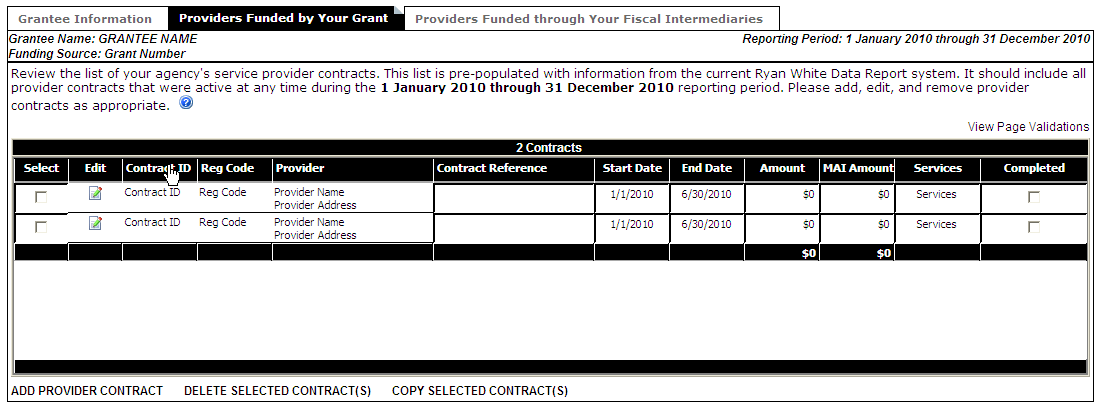Mark the first contract as completed
Screen dimensions: 1101x410
click(x=1034, y=198)
